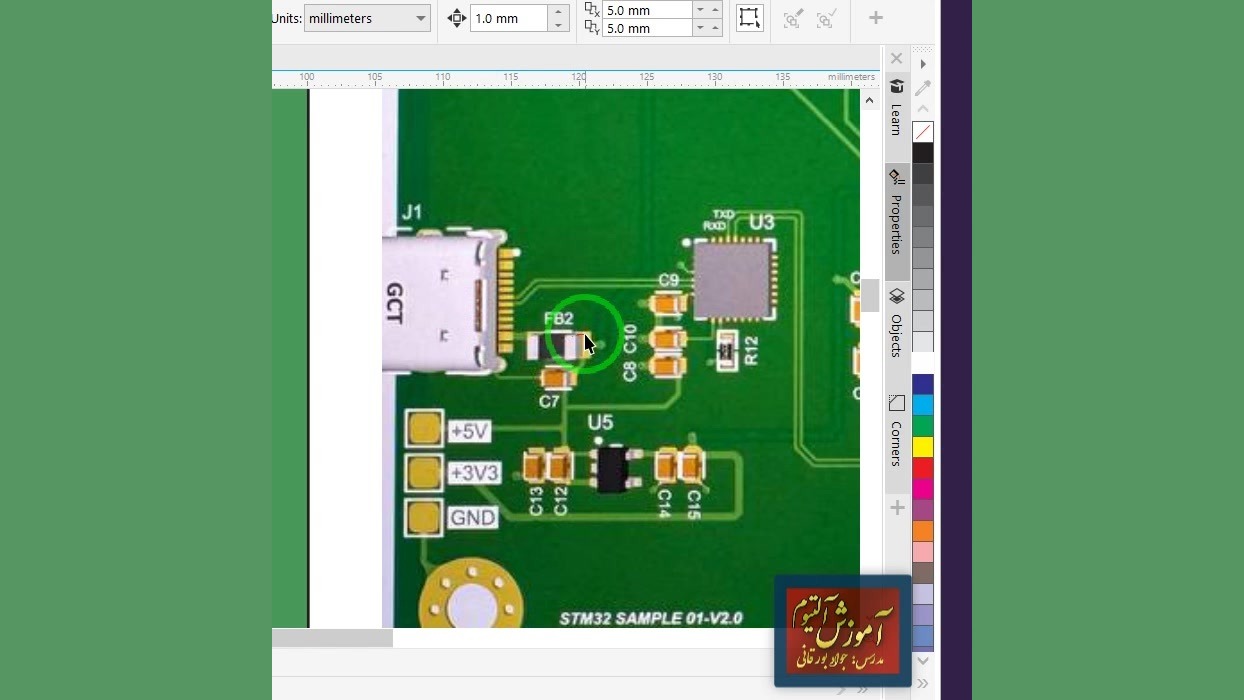
Task: Click the vertical duplicate distance field
Action: point(648,28)
